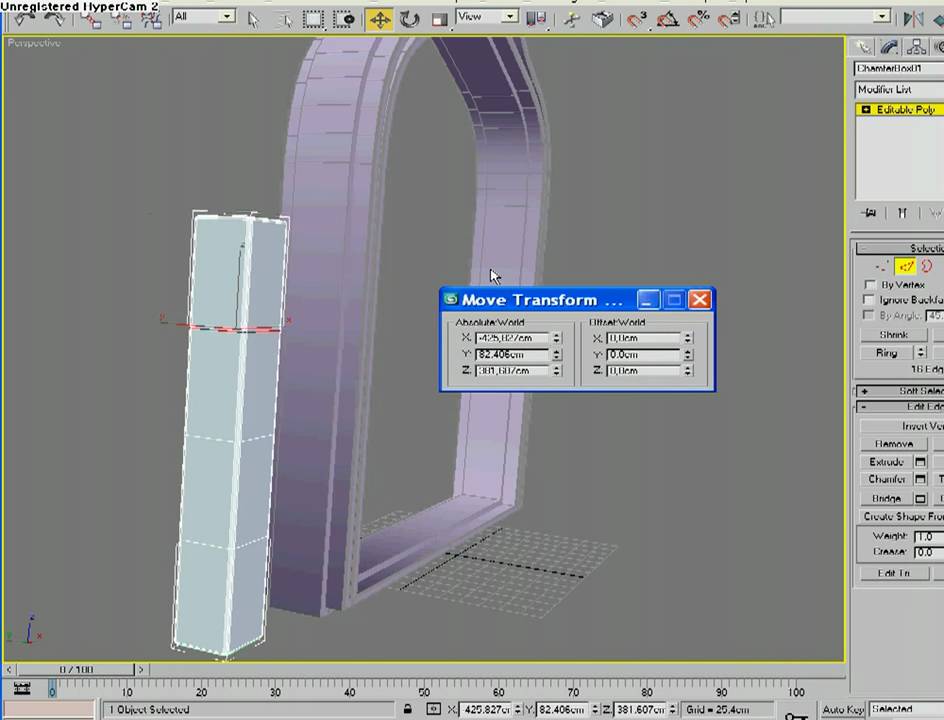
Task: Open Bridge settings dialog box icon
Action: [920, 498]
